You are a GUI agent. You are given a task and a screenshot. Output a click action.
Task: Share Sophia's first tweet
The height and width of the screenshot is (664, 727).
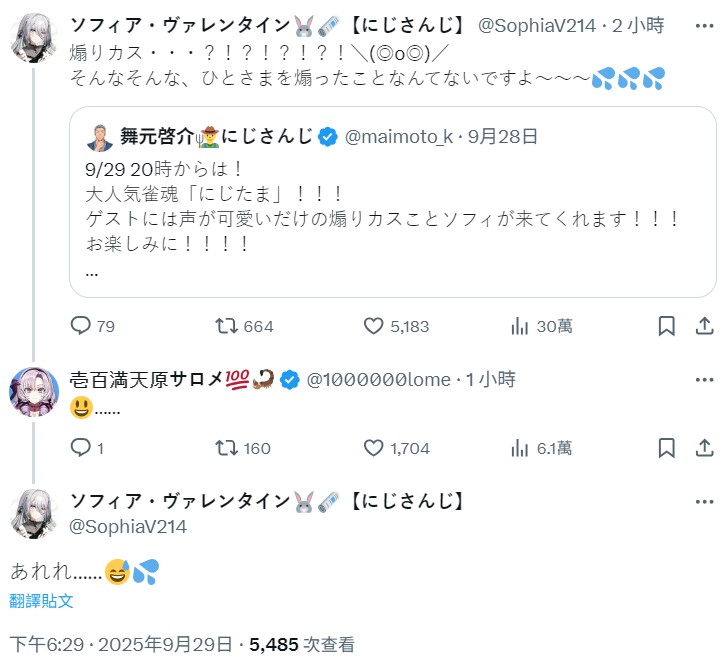click(703, 326)
